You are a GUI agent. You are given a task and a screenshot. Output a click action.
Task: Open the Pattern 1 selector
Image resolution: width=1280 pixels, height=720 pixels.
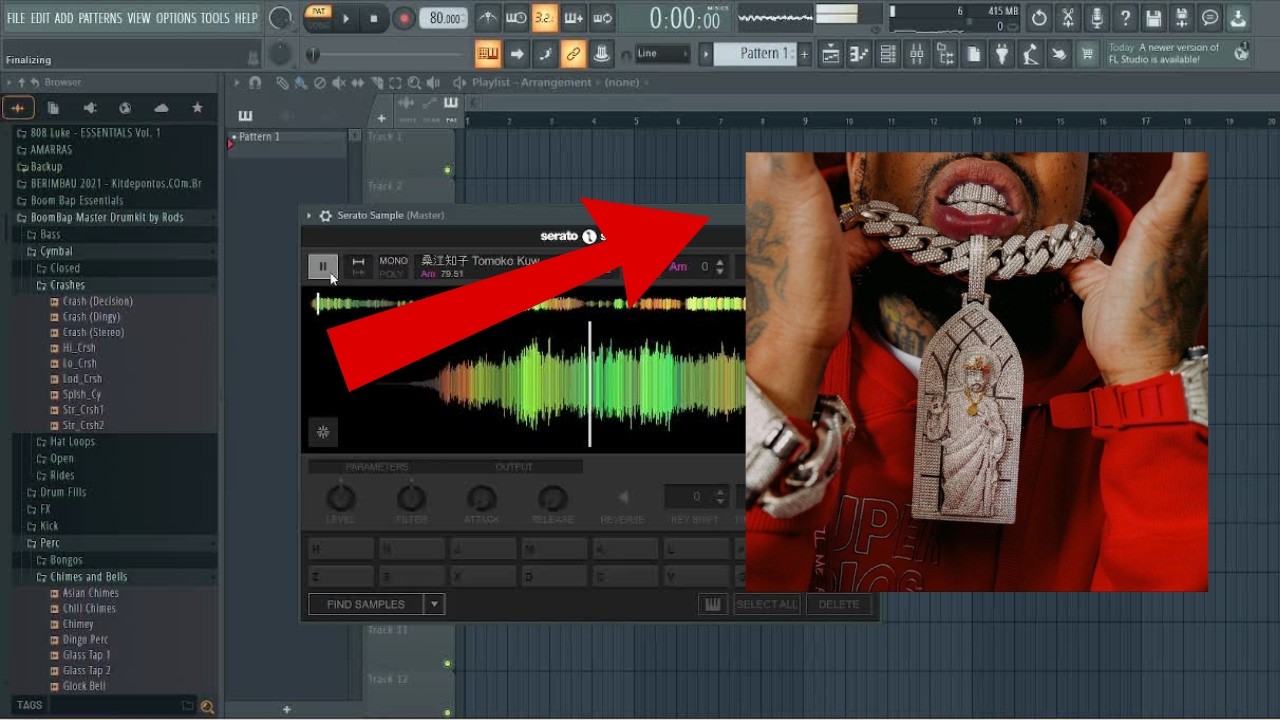(x=755, y=54)
